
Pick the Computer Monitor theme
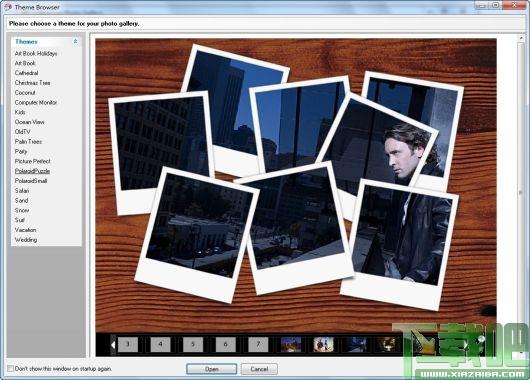click(36, 102)
